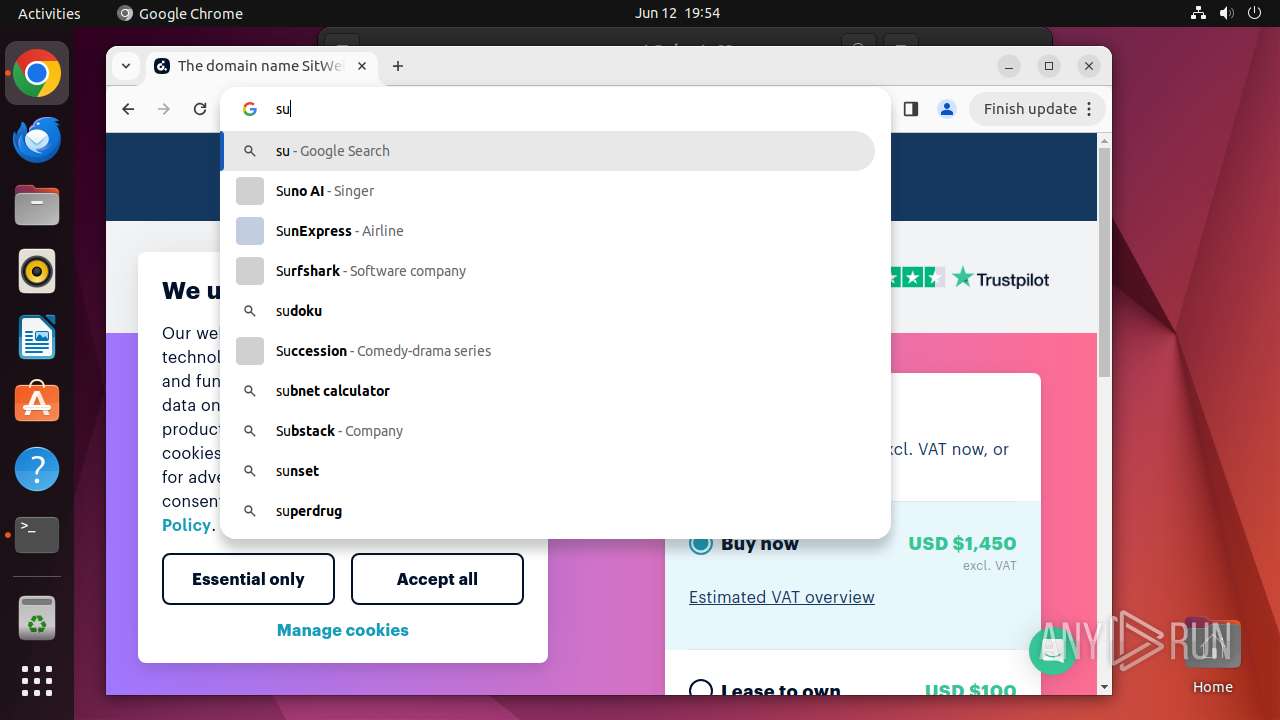Reload the page with refresh icon
Screen dimensions: 1280x720
click(x=200, y=109)
